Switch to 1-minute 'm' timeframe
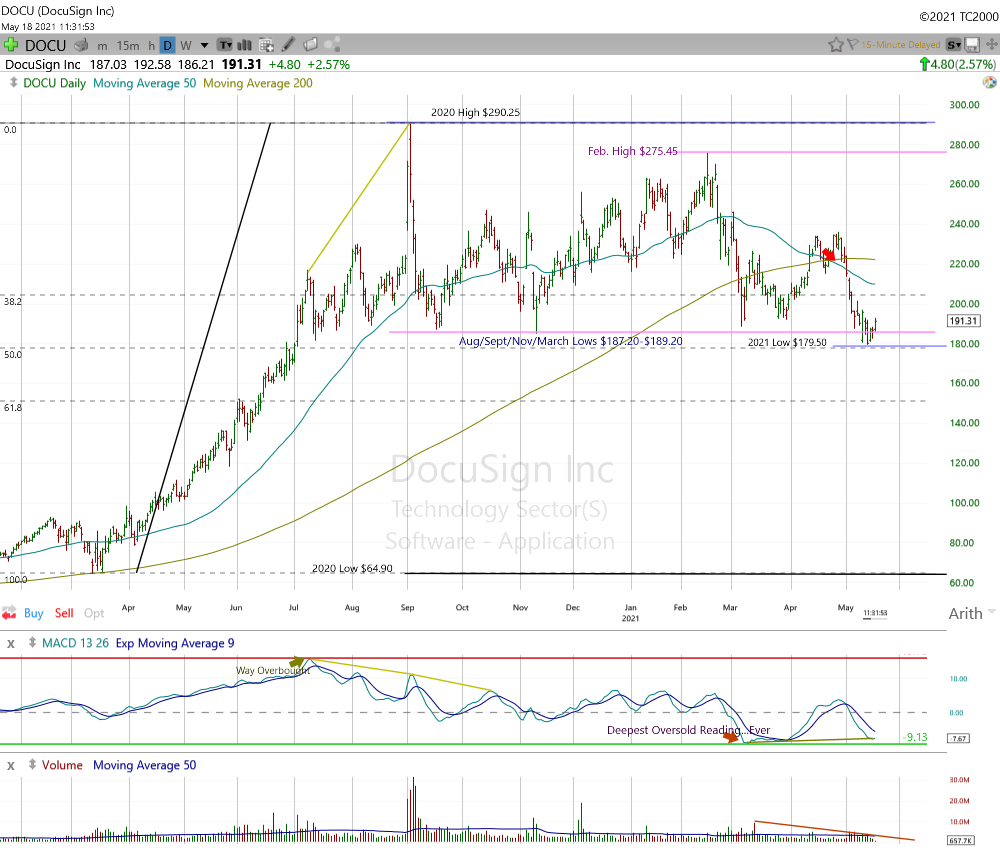 click(102, 45)
